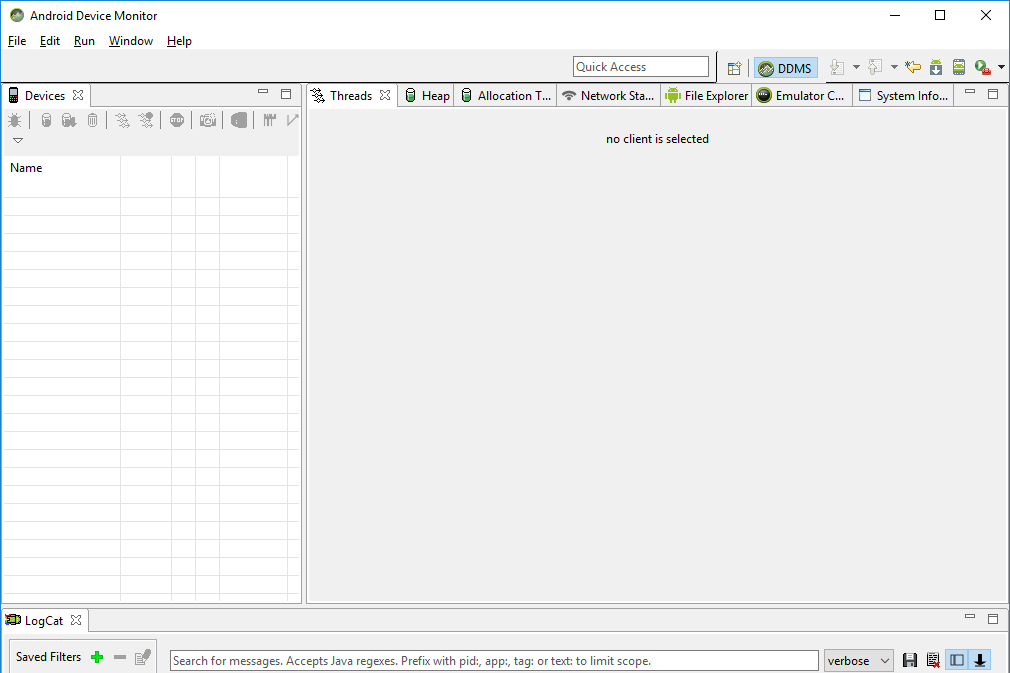Switch to the System Information tab
The width and height of the screenshot is (1010, 673).
904,95
